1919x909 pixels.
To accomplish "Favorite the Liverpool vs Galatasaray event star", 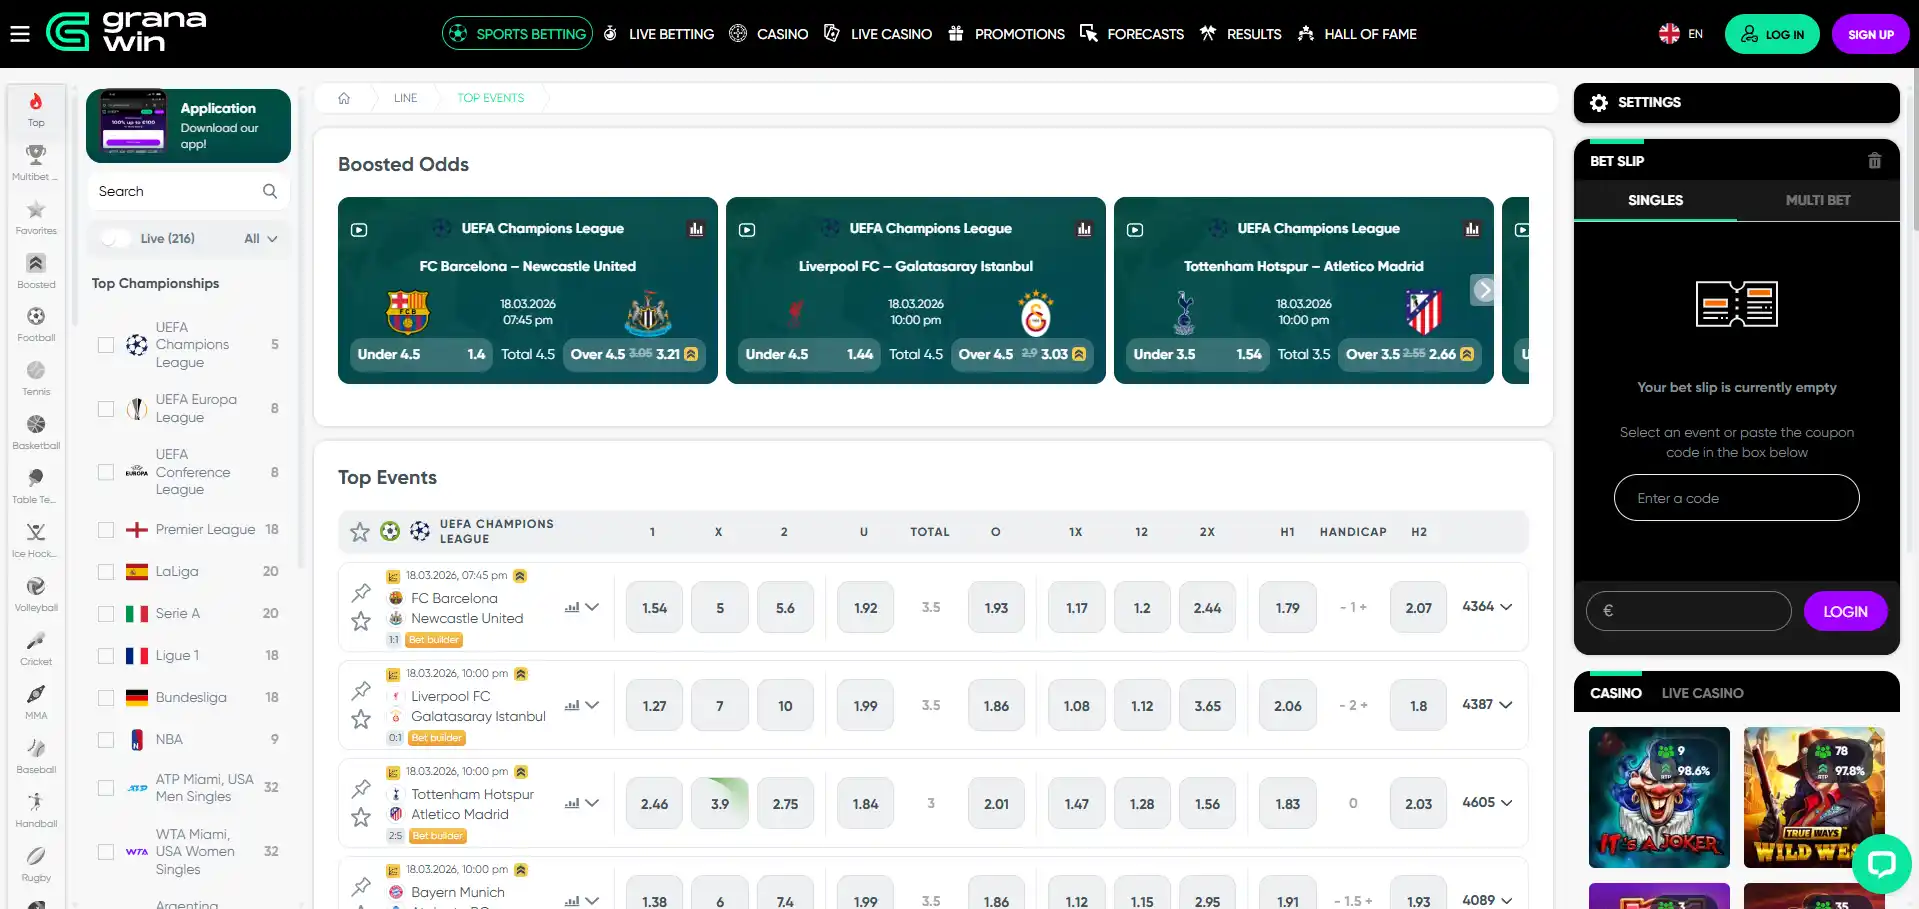I will [x=361, y=719].
